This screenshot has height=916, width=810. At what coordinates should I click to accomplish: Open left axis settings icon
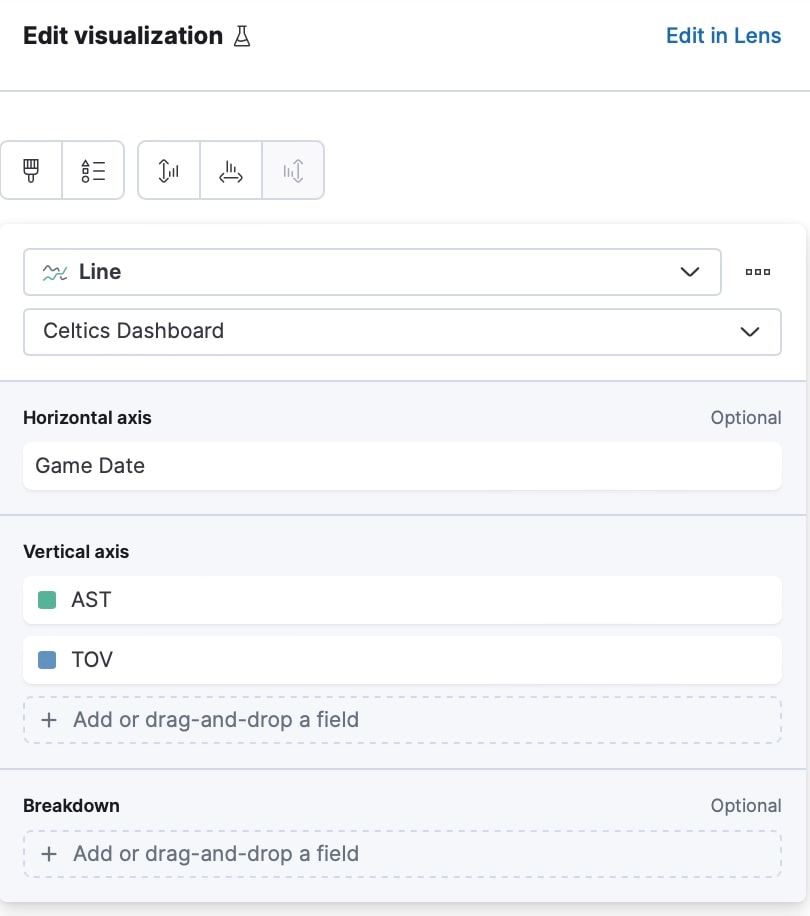click(x=169, y=170)
